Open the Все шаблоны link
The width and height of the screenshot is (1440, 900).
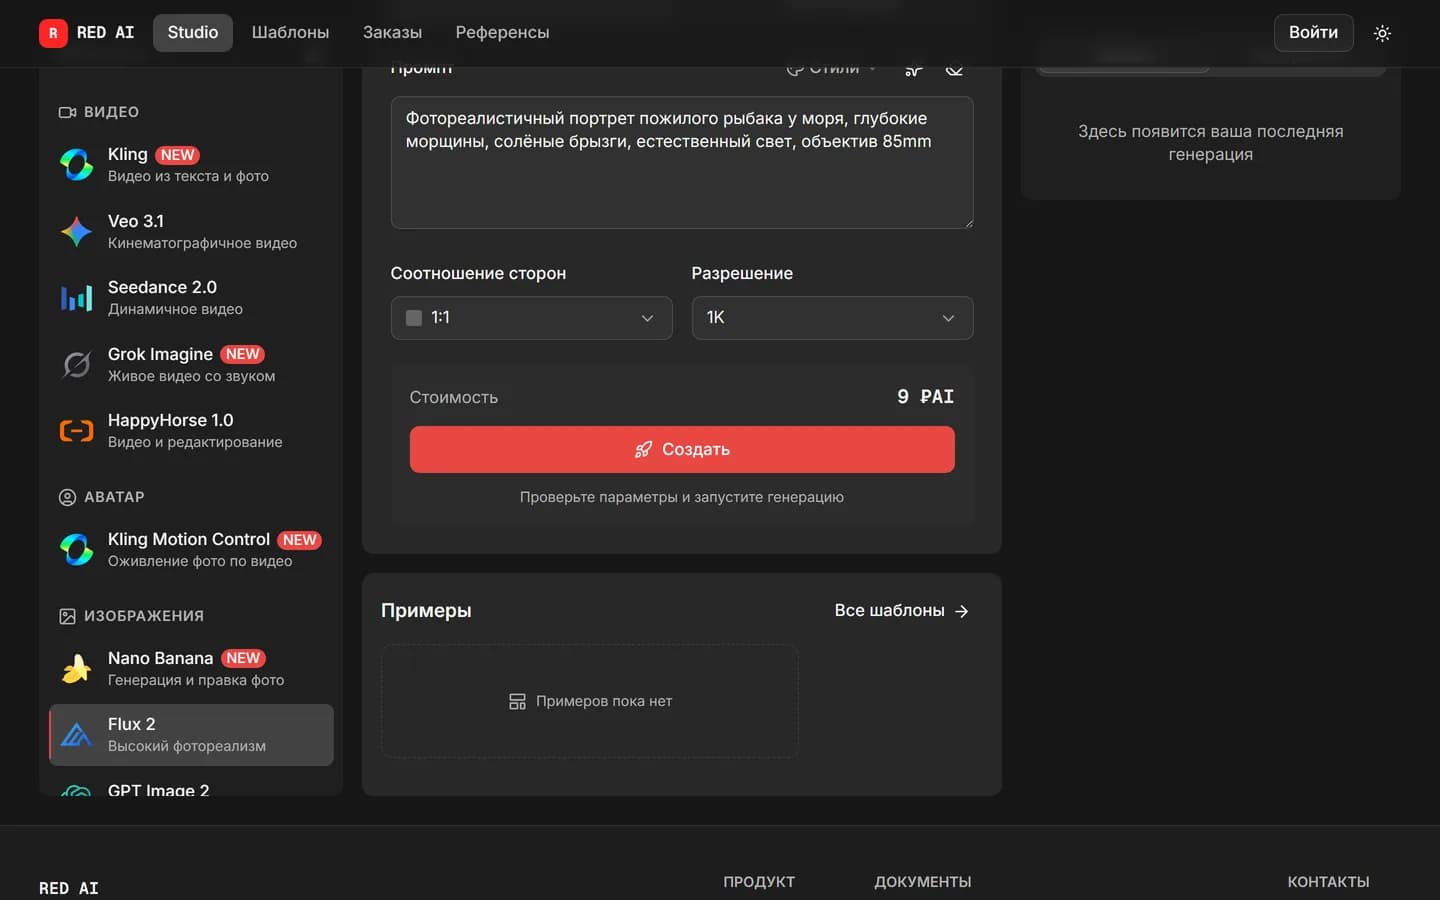point(901,611)
